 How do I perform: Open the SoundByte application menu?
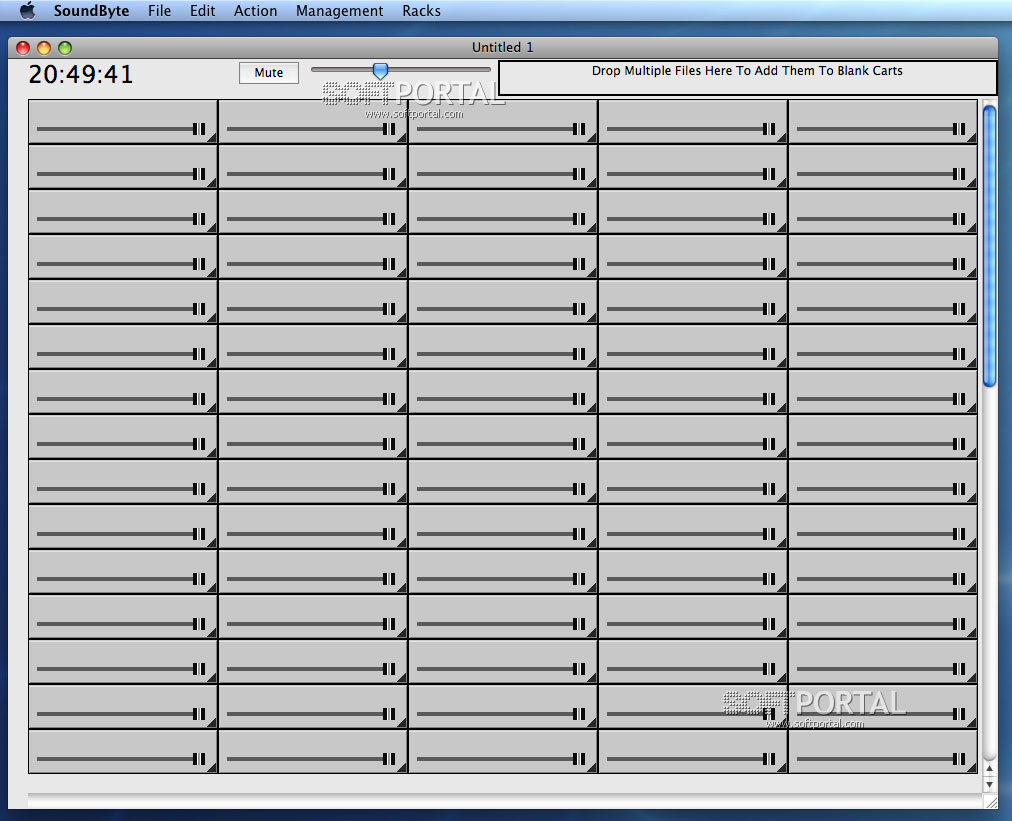[x=91, y=11]
